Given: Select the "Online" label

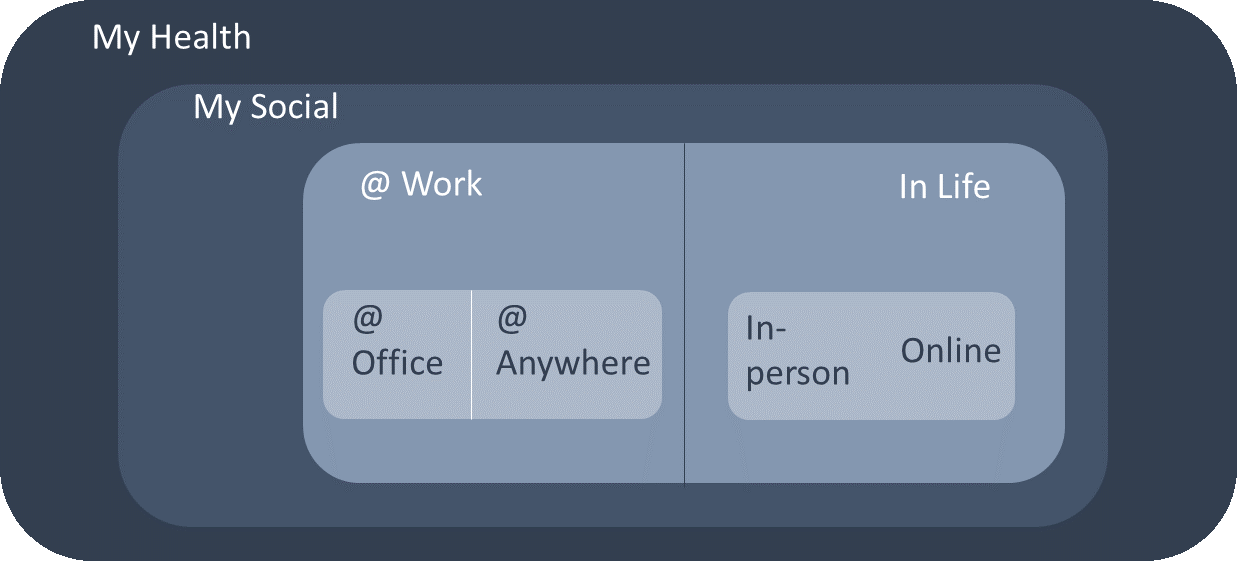Looking at the screenshot, I should point(950,351).
